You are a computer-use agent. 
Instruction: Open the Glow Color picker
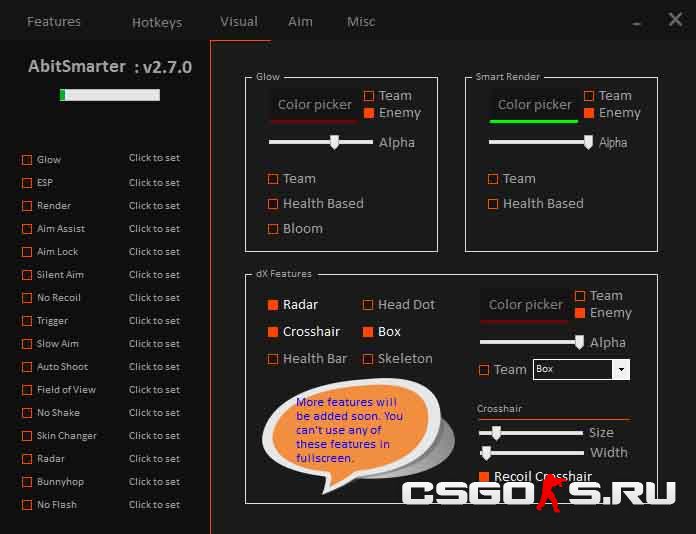[x=314, y=105]
